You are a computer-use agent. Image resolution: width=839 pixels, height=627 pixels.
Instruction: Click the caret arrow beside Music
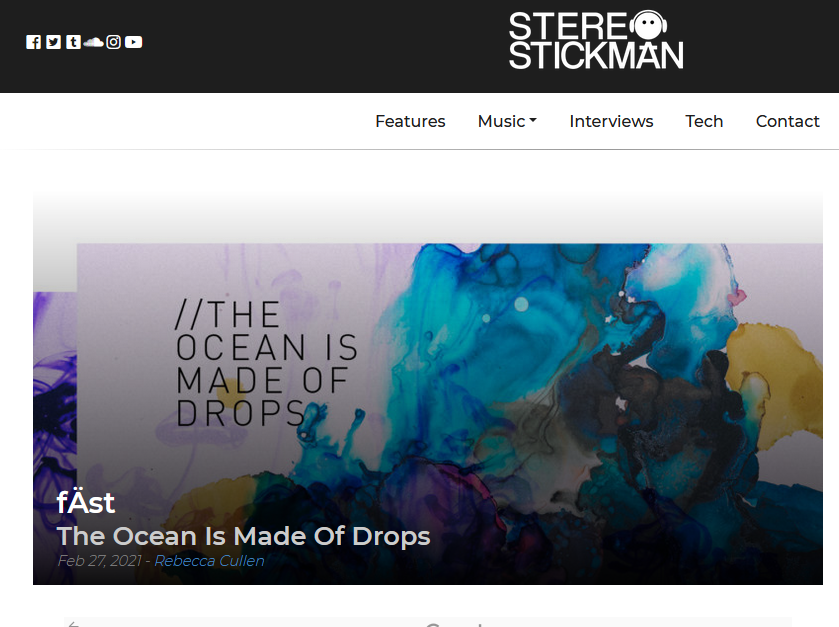pos(533,121)
